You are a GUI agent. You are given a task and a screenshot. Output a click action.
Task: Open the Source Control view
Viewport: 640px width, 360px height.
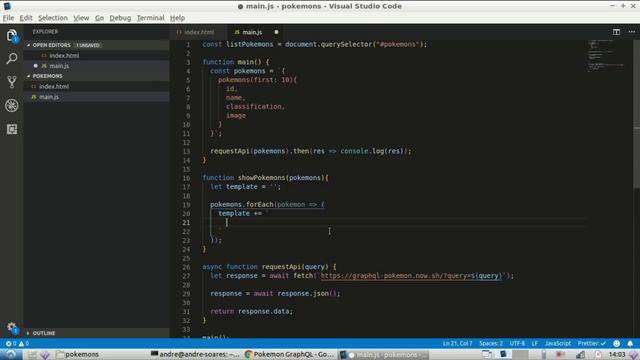[x=12, y=82]
